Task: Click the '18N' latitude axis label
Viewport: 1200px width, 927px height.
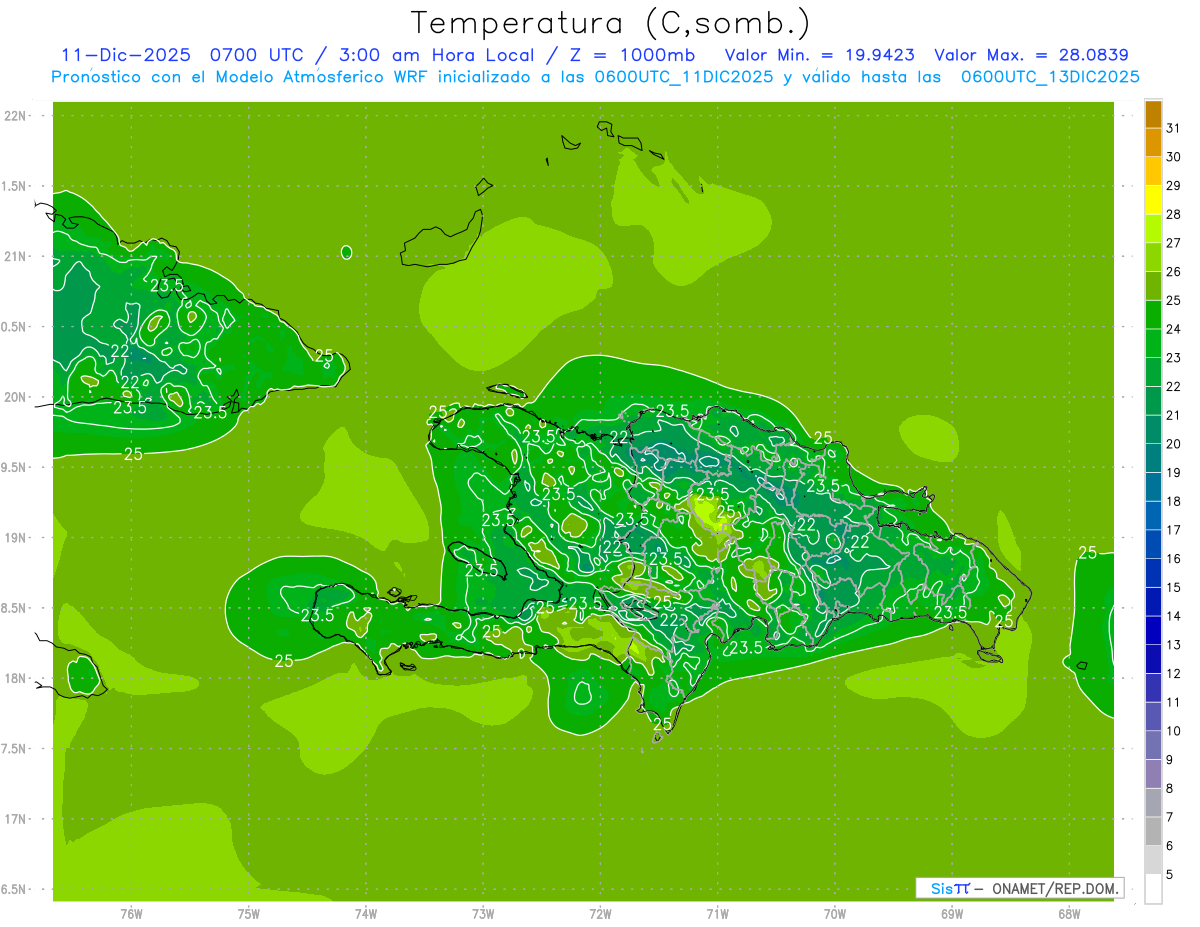Action: point(16,678)
